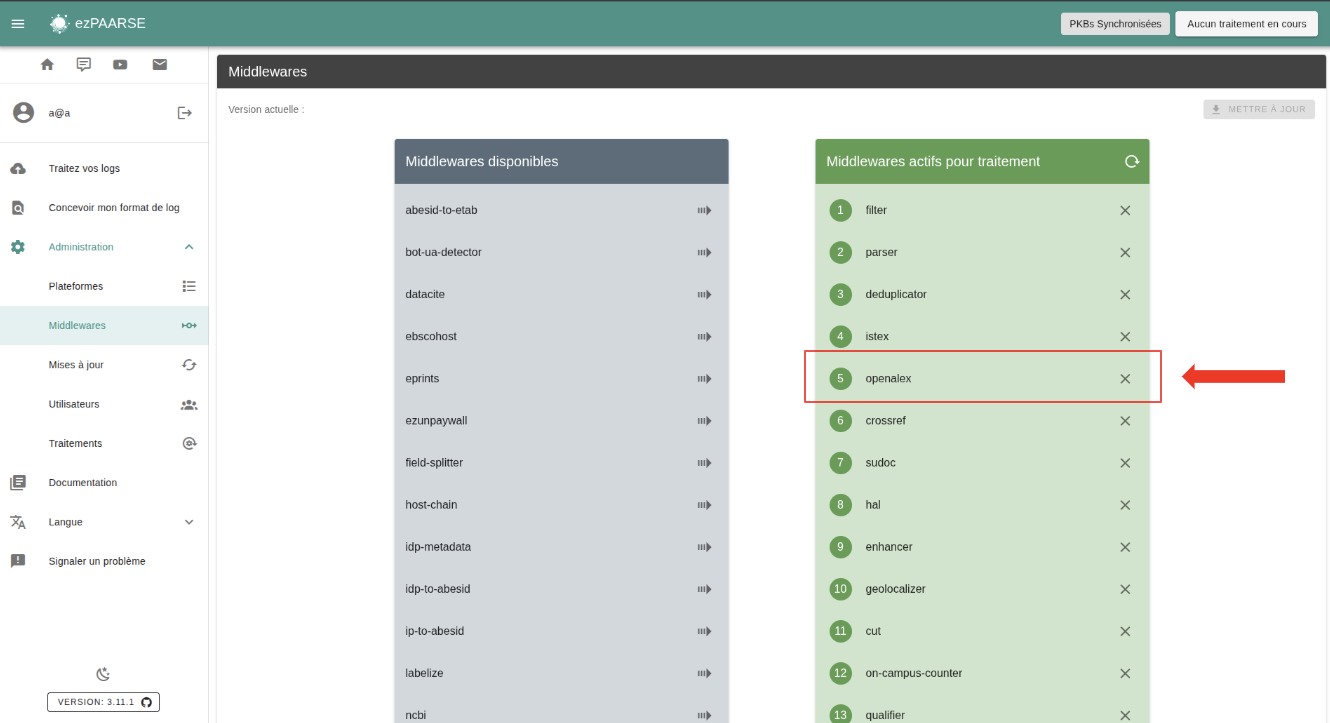
Task: Add ezunpaywall middleware via arrow icon
Action: tap(704, 421)
